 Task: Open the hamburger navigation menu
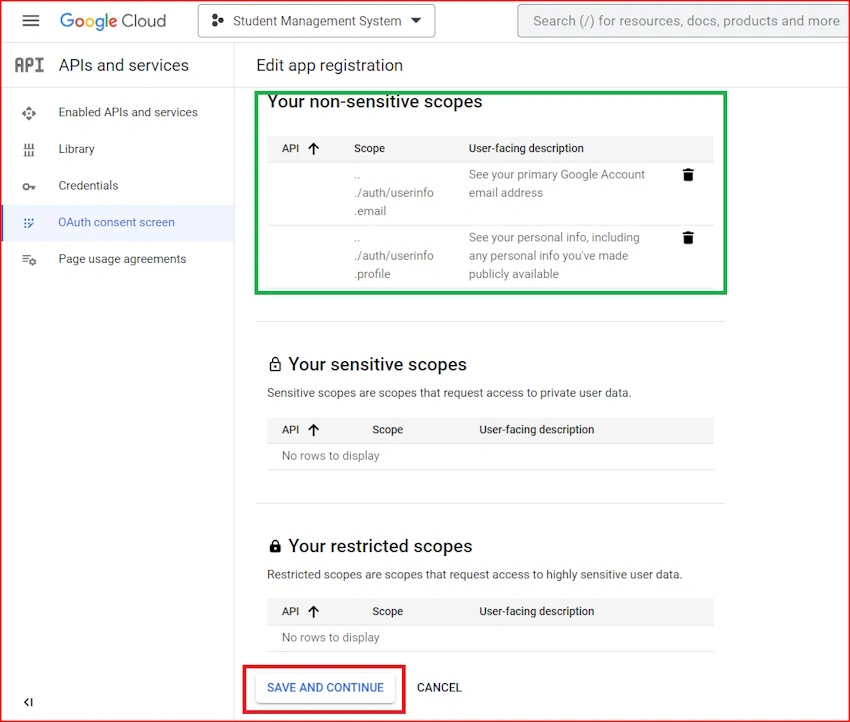tap(30, 21)
